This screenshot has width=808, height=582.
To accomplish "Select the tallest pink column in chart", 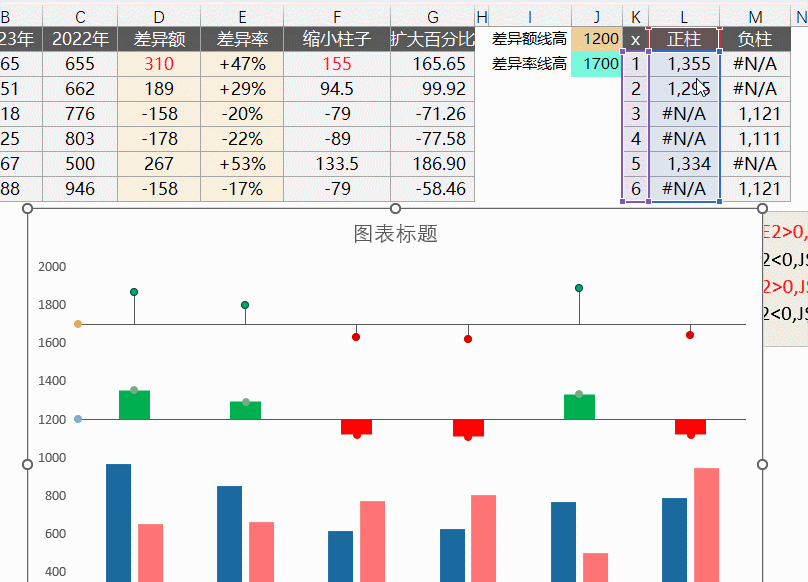I will point(706,525).
